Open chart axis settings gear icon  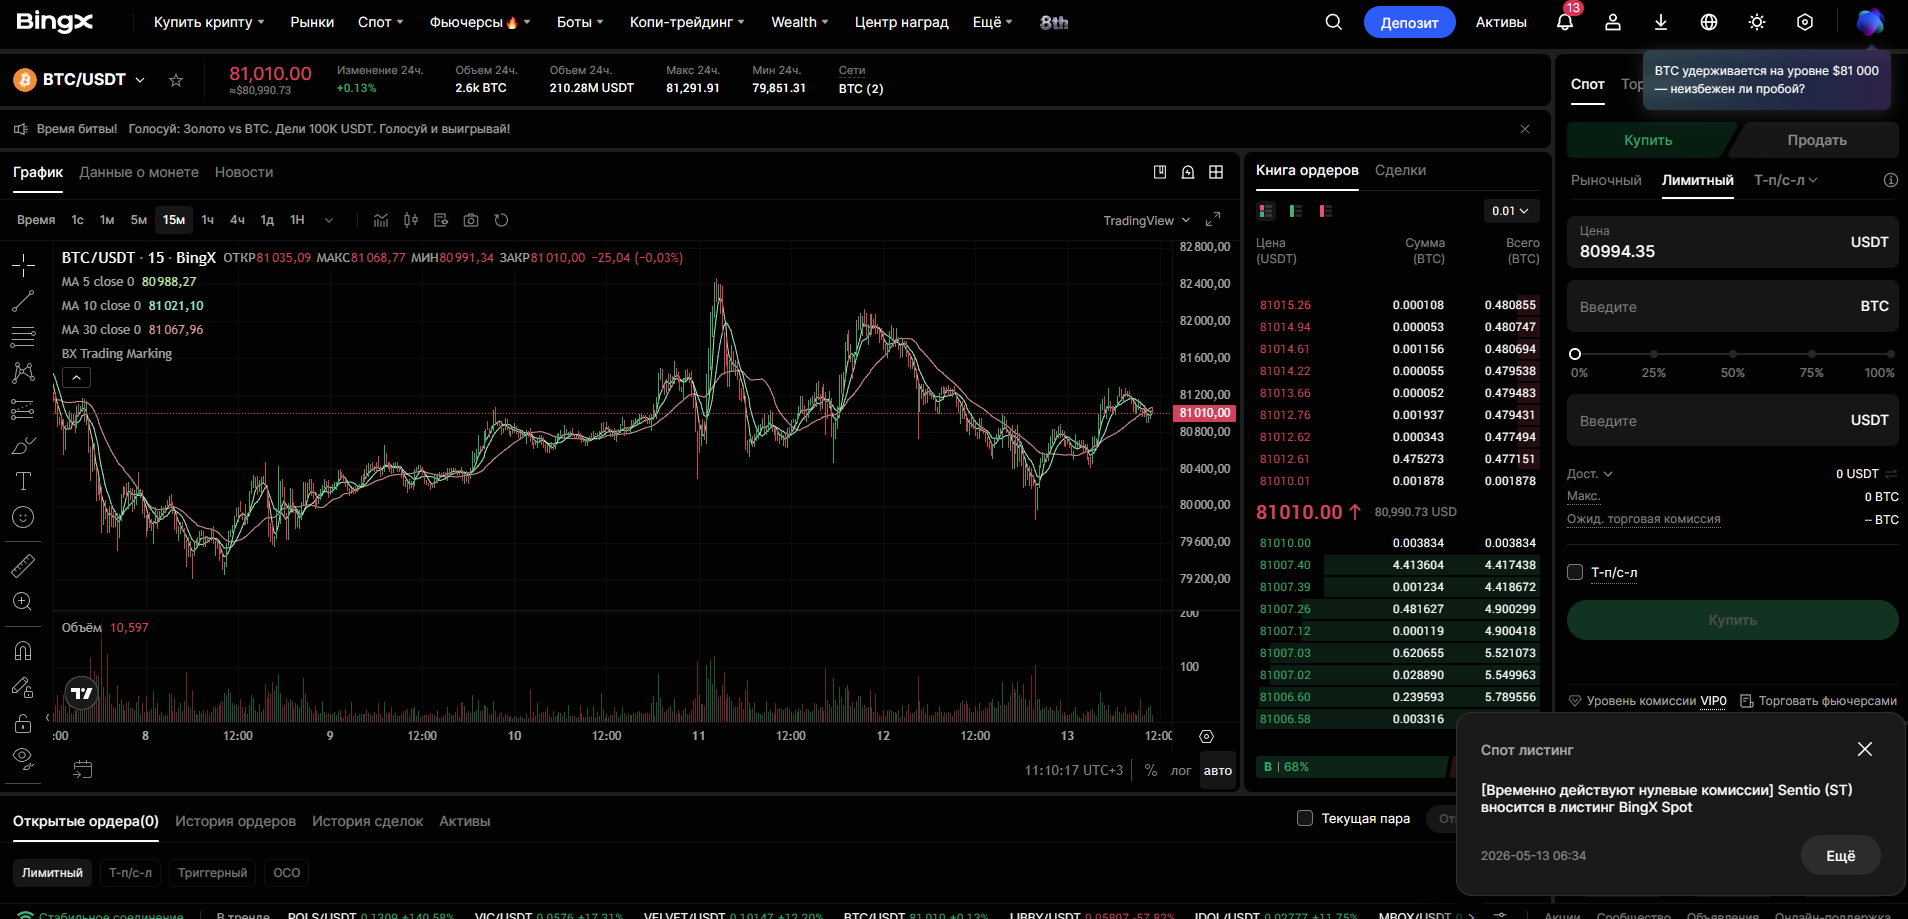coord(1206,737)
